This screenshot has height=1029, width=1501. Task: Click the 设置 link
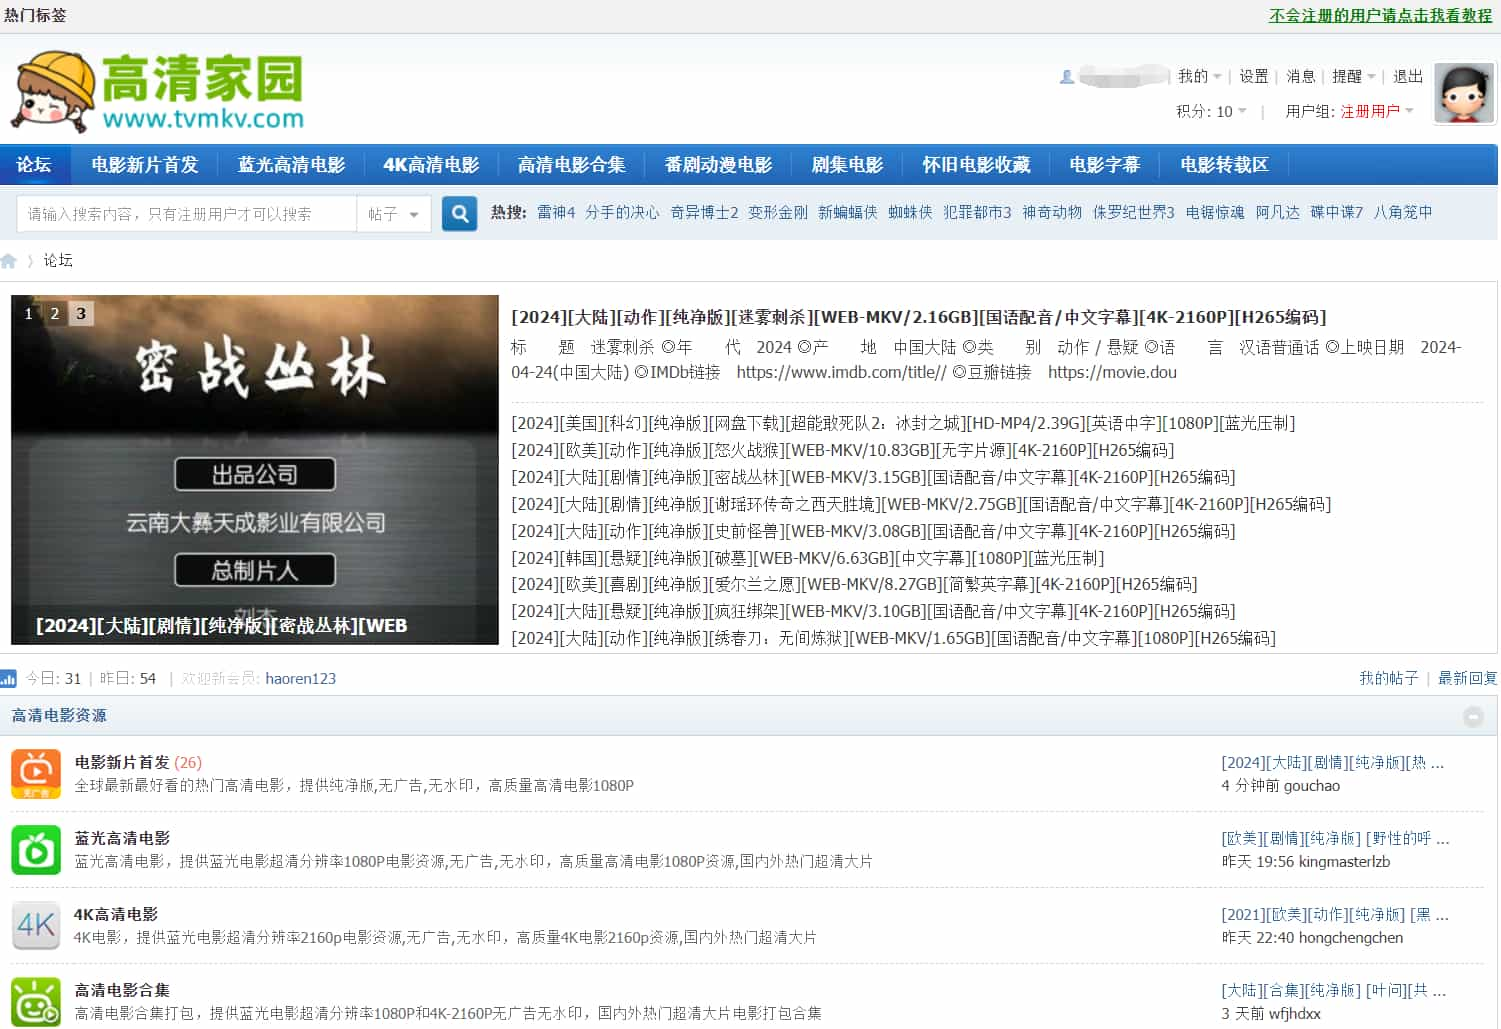tap(1253, 76)
